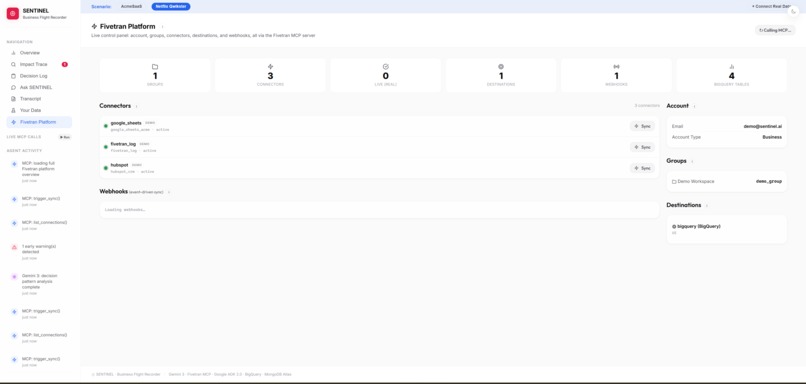This screenshot has height=384, width=806.
Task: Open the Your Data page
Action: 39,111
